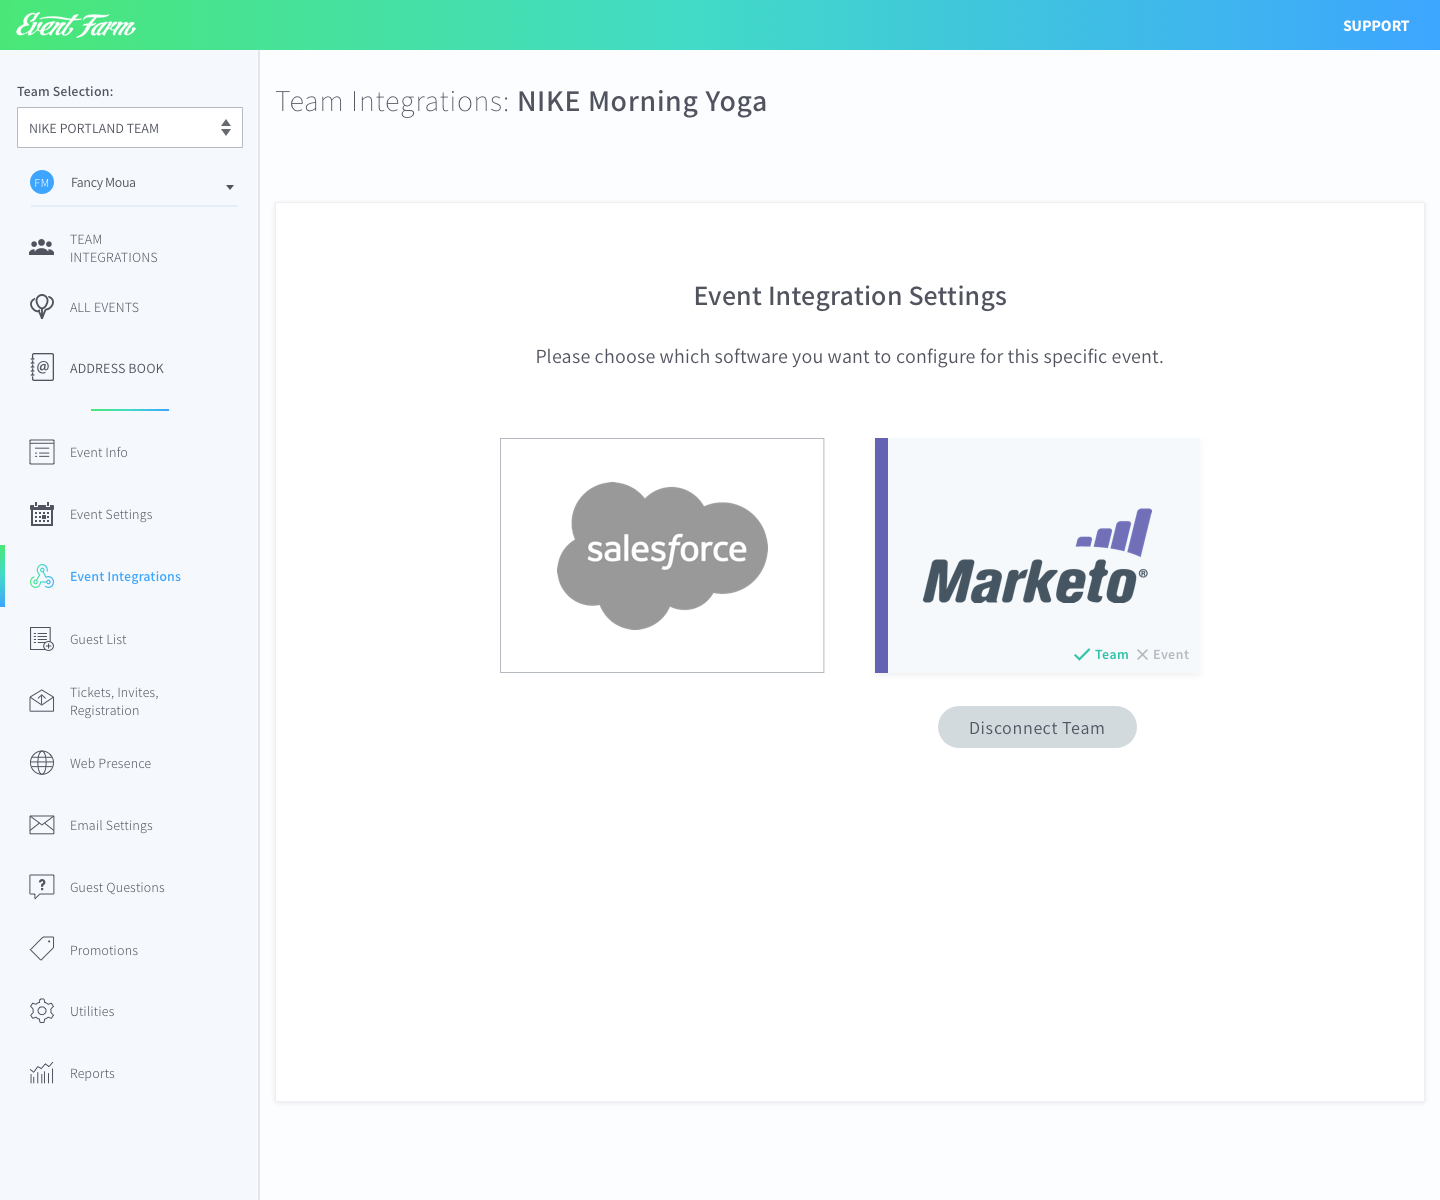Click the All Events balloon icon
The height and width of the screenshot is (1200, 1440).
click(x=42, y=306)
